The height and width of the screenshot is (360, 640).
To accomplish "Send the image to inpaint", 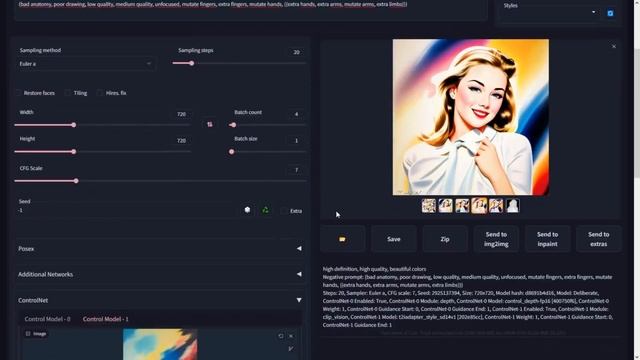I will 547,239.
